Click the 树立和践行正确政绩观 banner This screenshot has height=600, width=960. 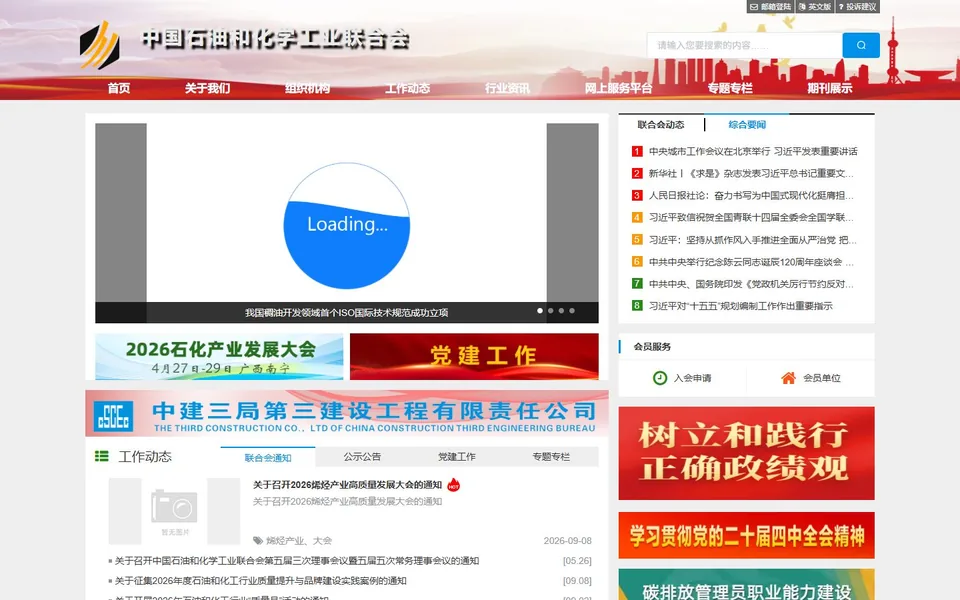click(x=746, y=453)
